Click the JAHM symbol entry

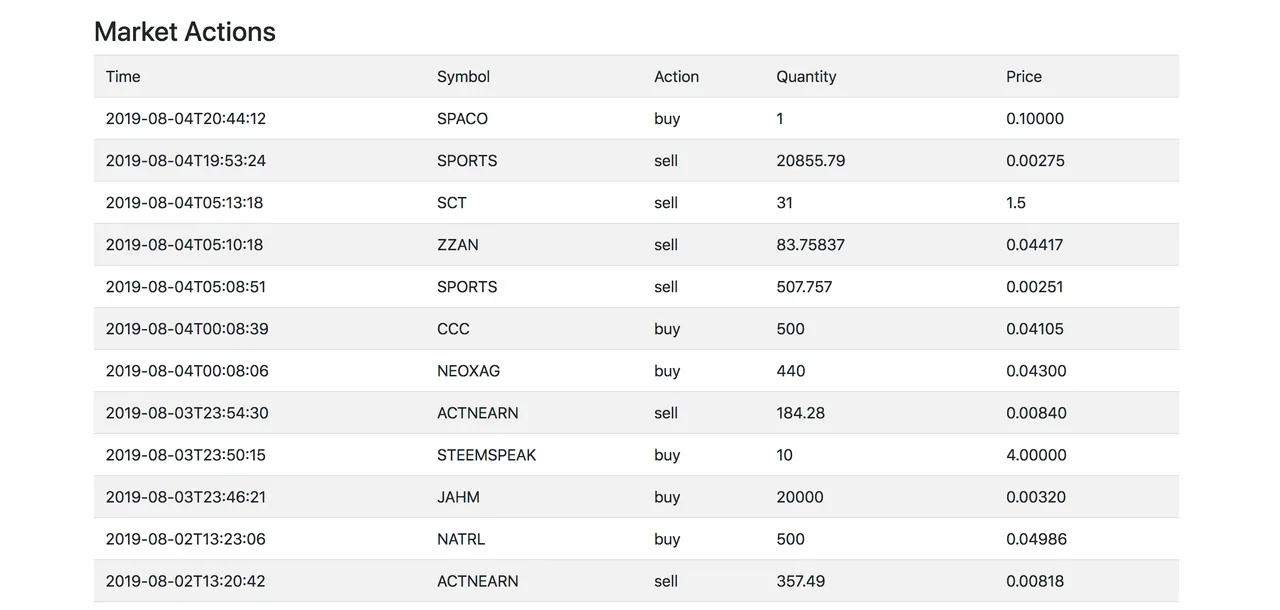coord(458,497)
